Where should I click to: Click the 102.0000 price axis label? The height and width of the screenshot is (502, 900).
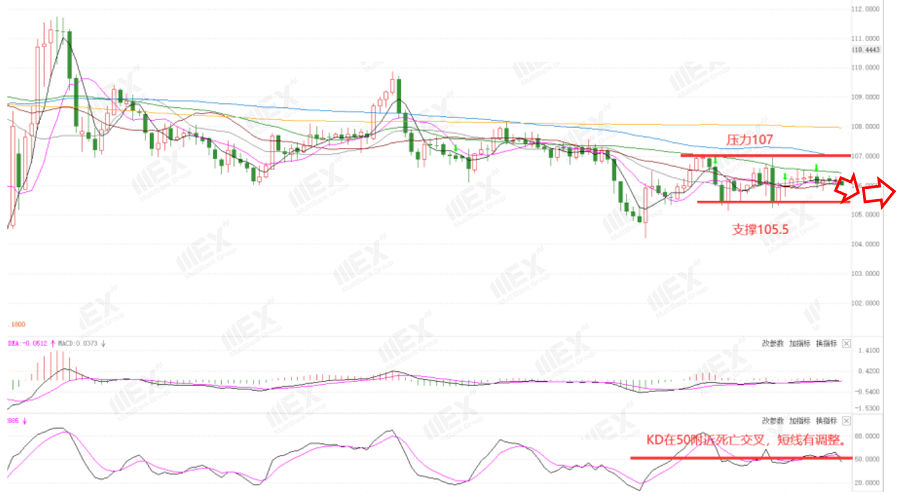click(x=866, y=303)
